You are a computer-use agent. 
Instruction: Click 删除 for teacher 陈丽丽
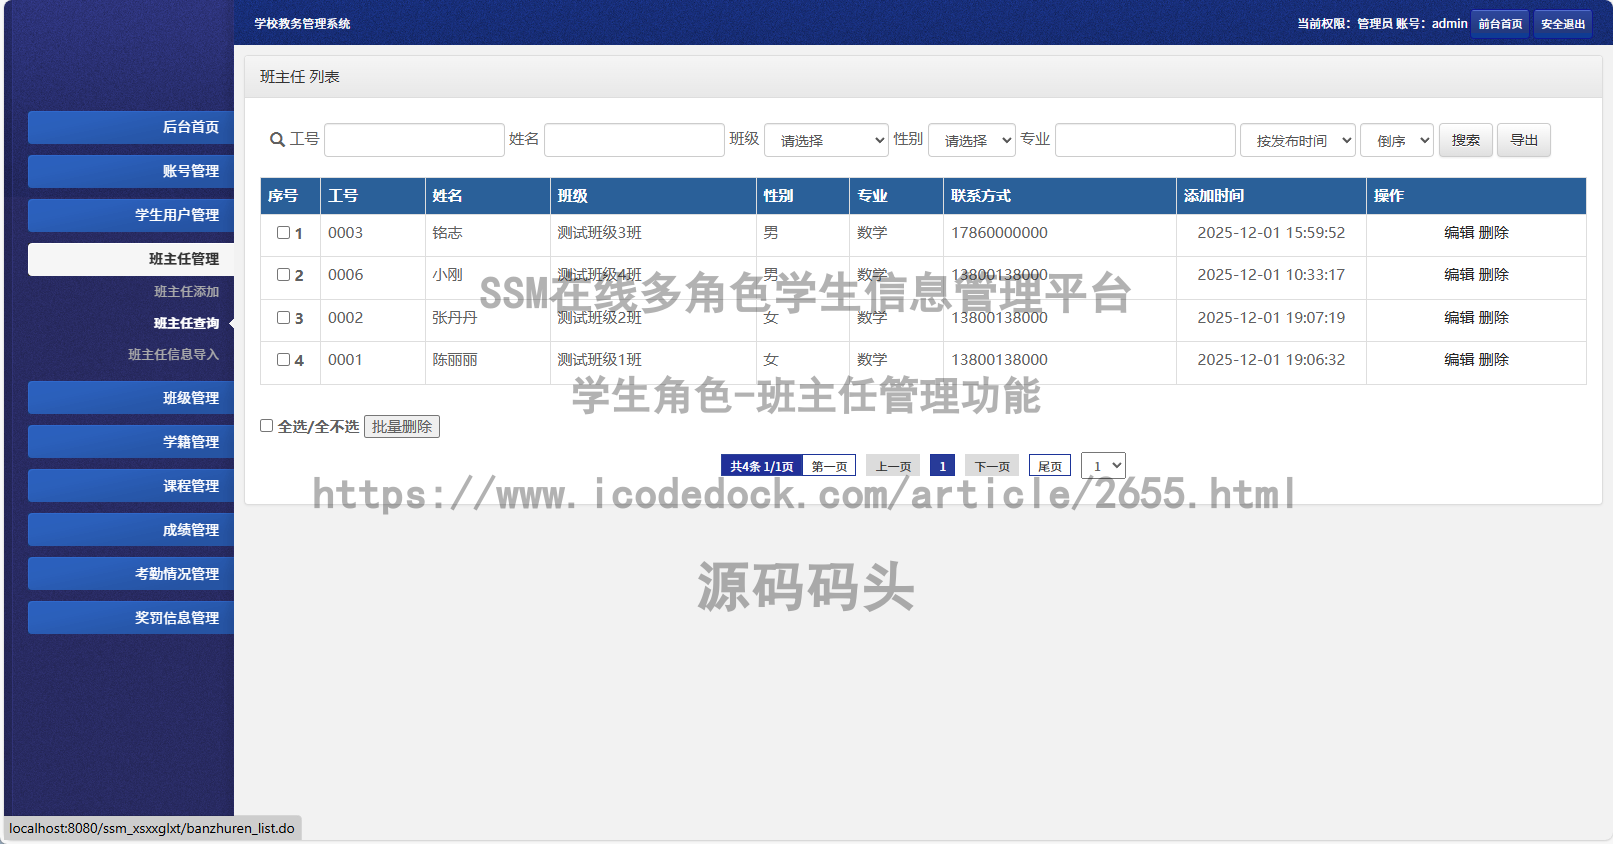(x=1494, y=360)
